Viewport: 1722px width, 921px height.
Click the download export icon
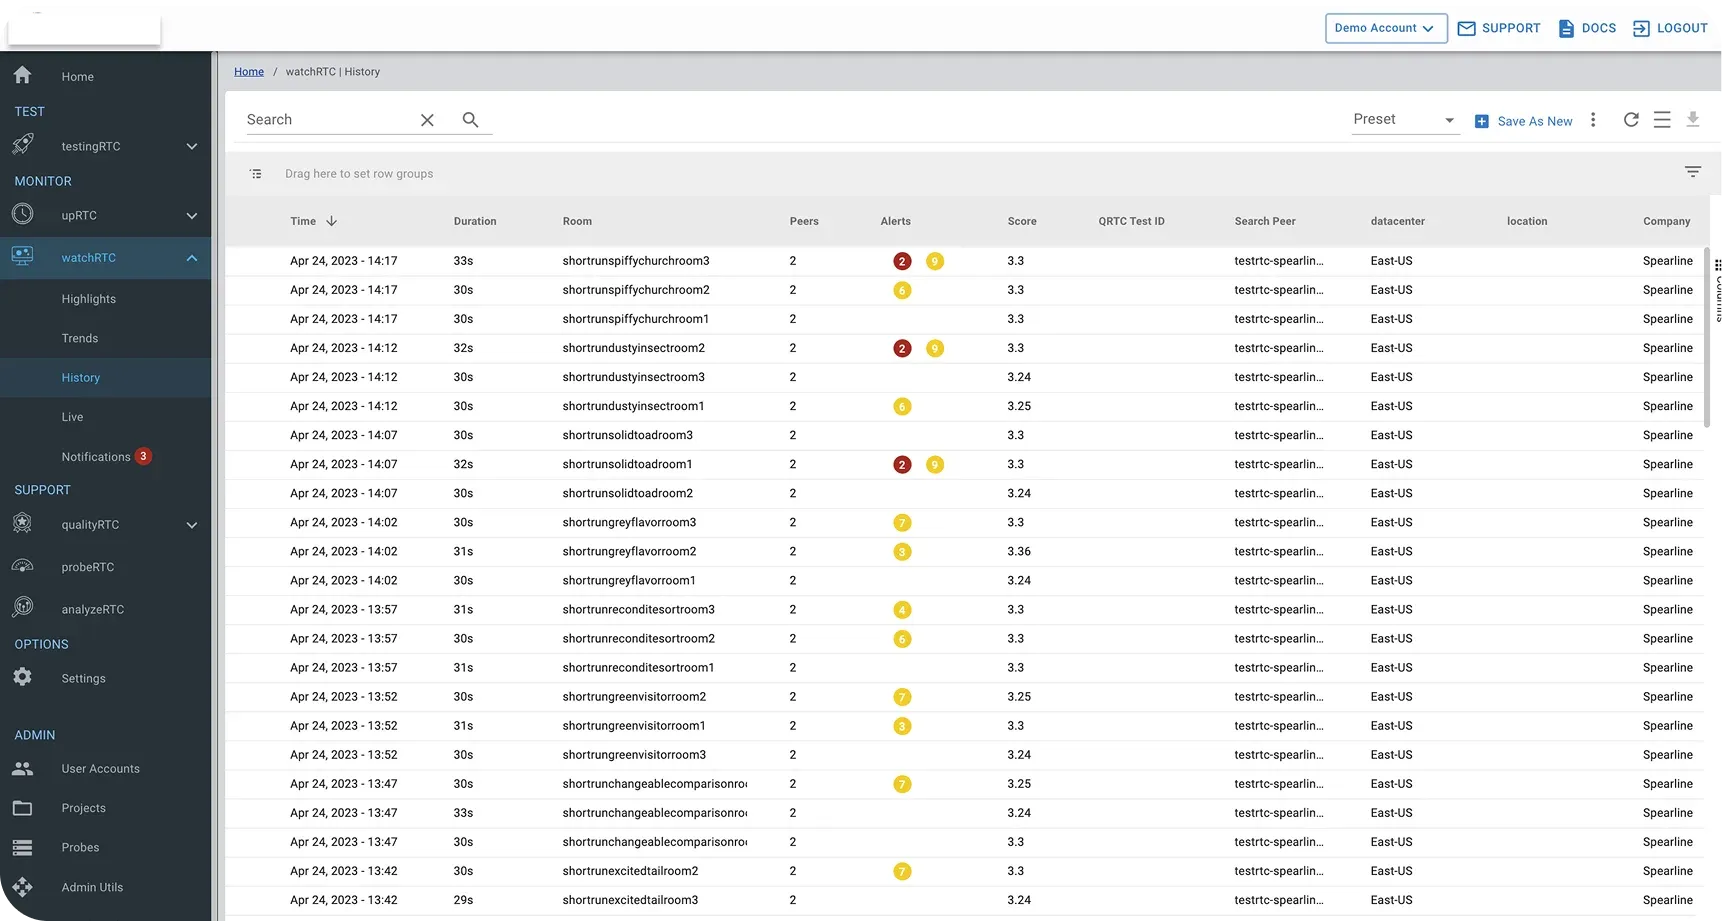[x=1693, y=120]
